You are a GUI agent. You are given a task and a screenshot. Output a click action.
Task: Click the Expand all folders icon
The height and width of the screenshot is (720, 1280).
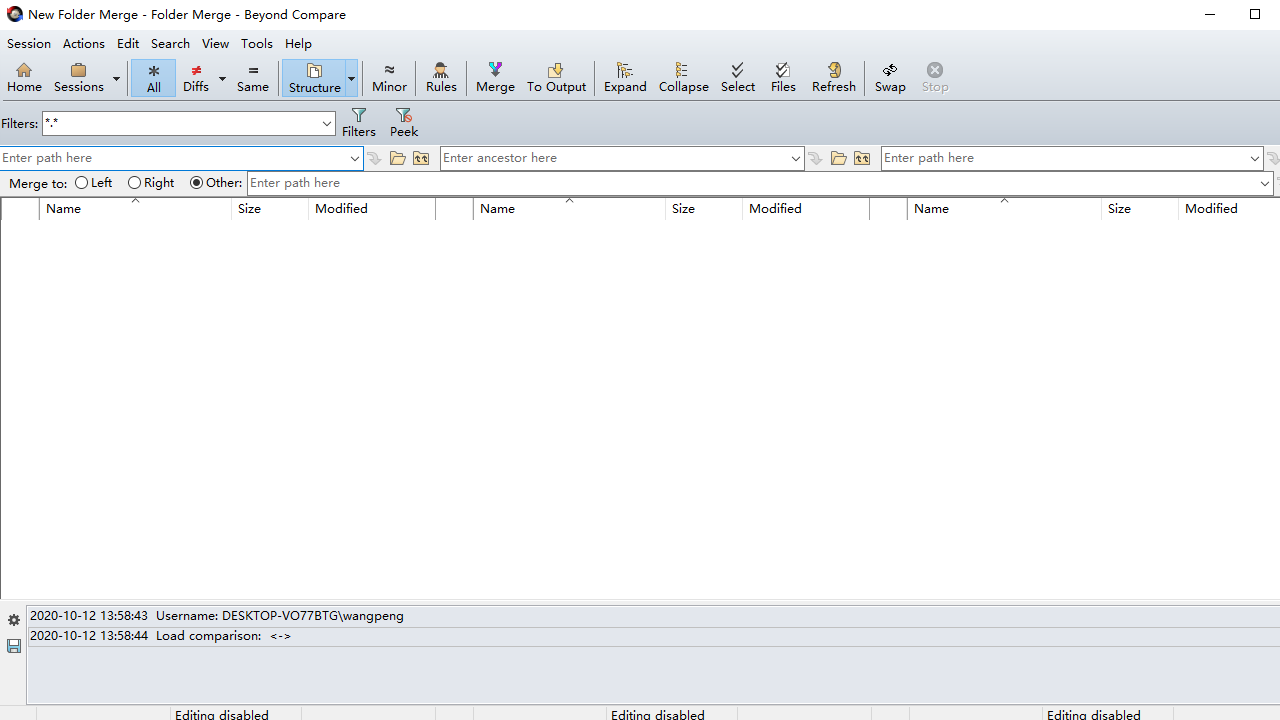[625, 77]
